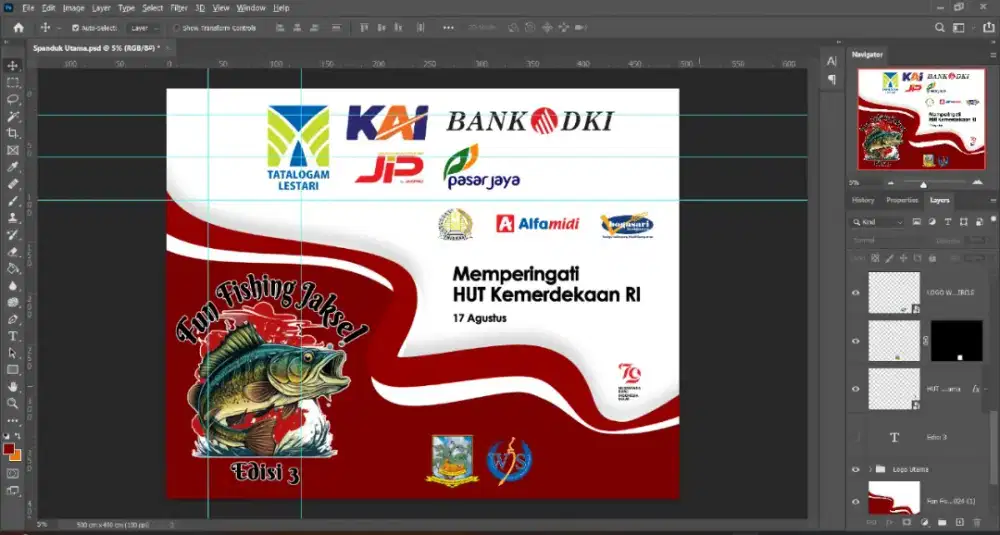1000x535 pixels.
Task: Select the Clone Stamp tool
Action: click(x=12, y=218)
